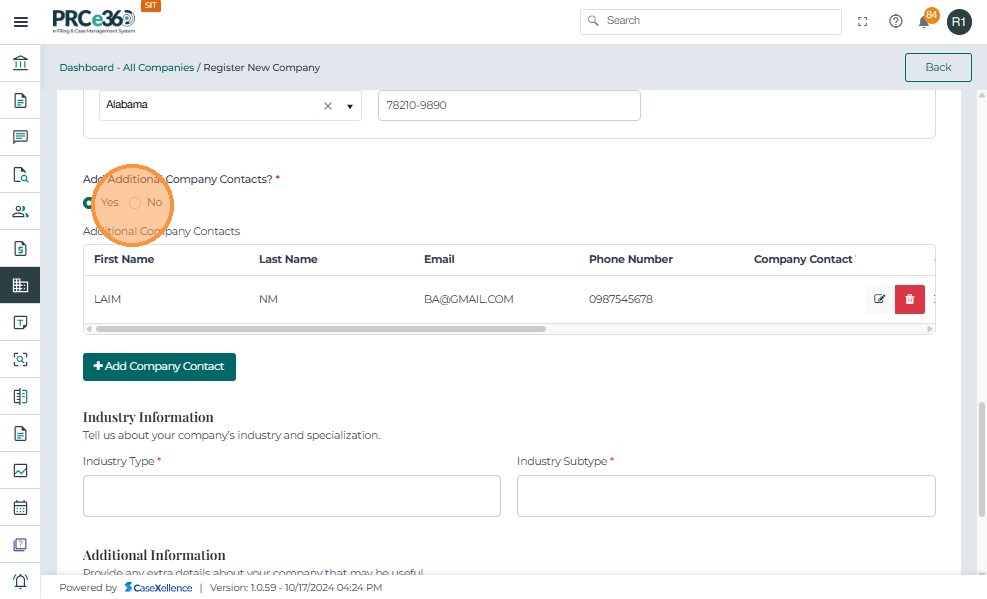Go to Dashboard - All Companies breadcrumb
The image size is (987, 599).
tap(126, 68)
